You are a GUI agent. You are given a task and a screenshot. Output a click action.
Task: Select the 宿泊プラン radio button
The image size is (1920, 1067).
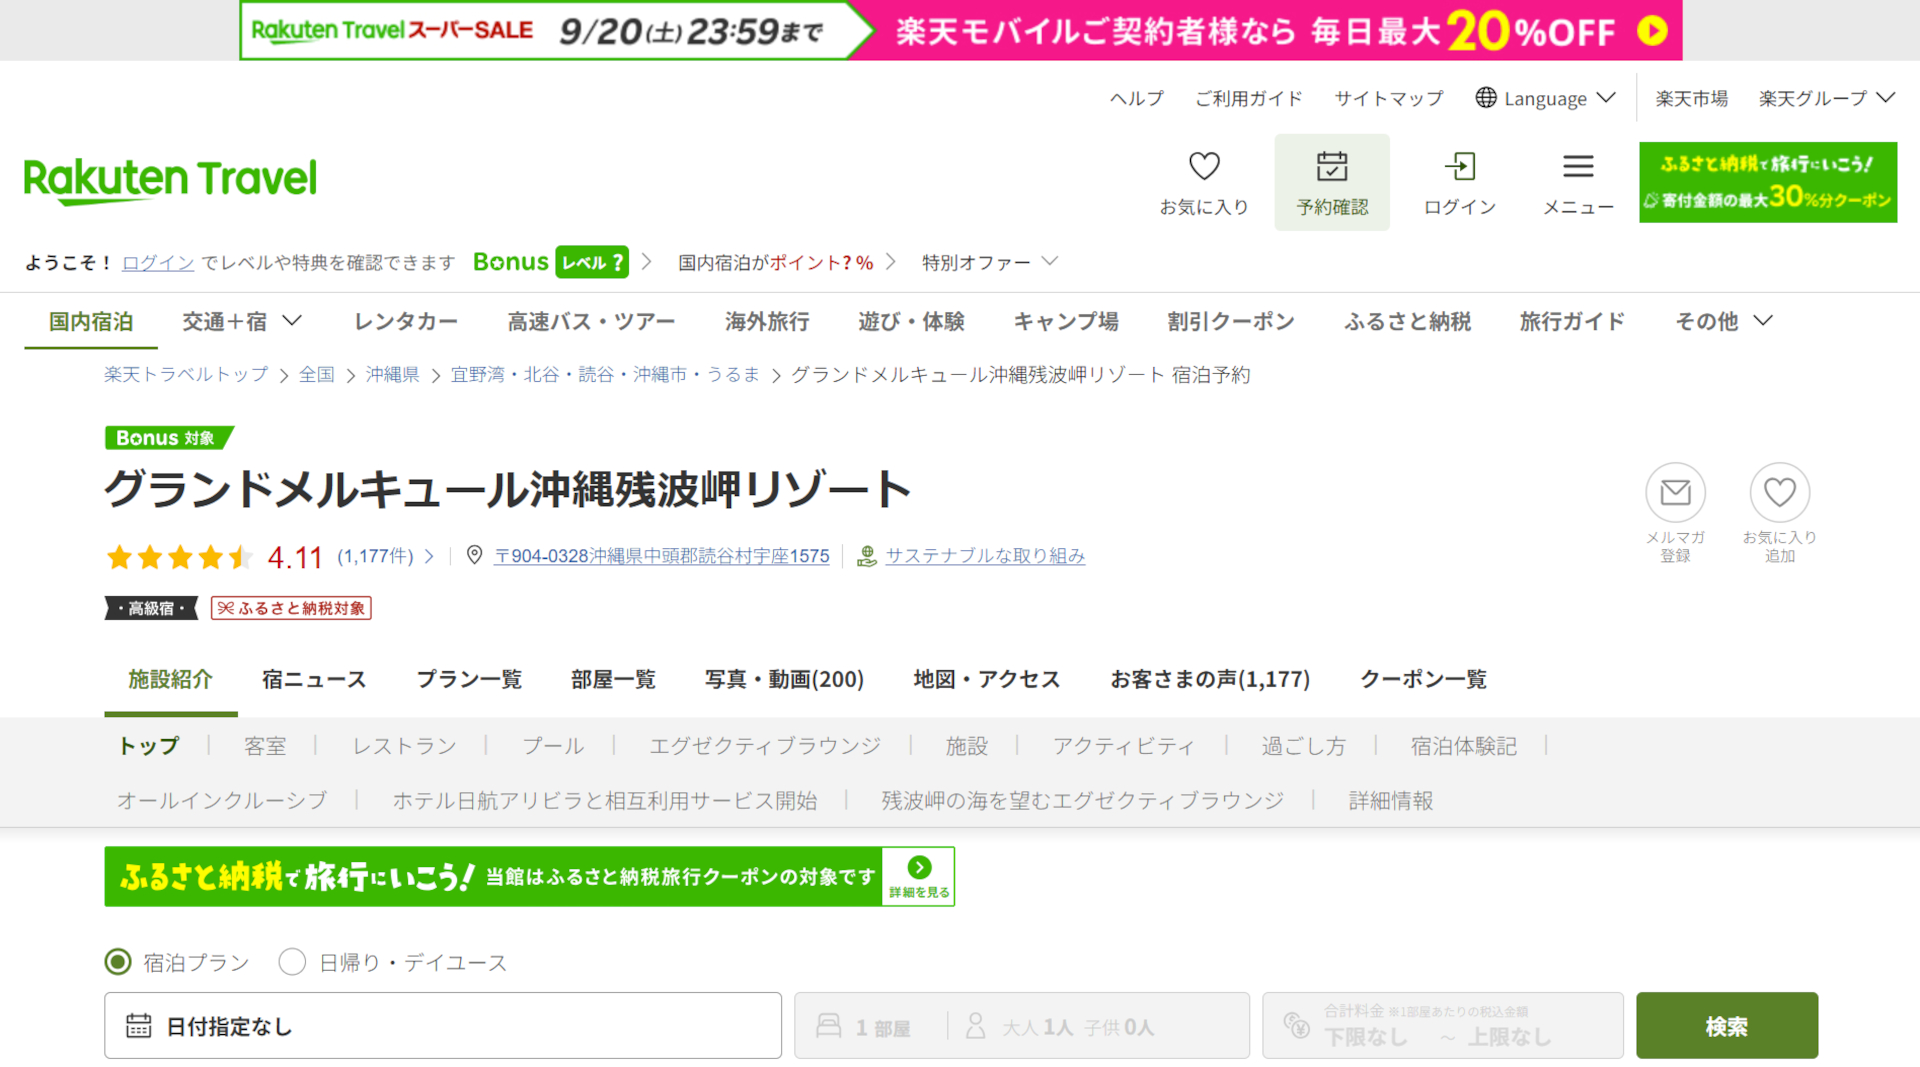click(117, 962)
